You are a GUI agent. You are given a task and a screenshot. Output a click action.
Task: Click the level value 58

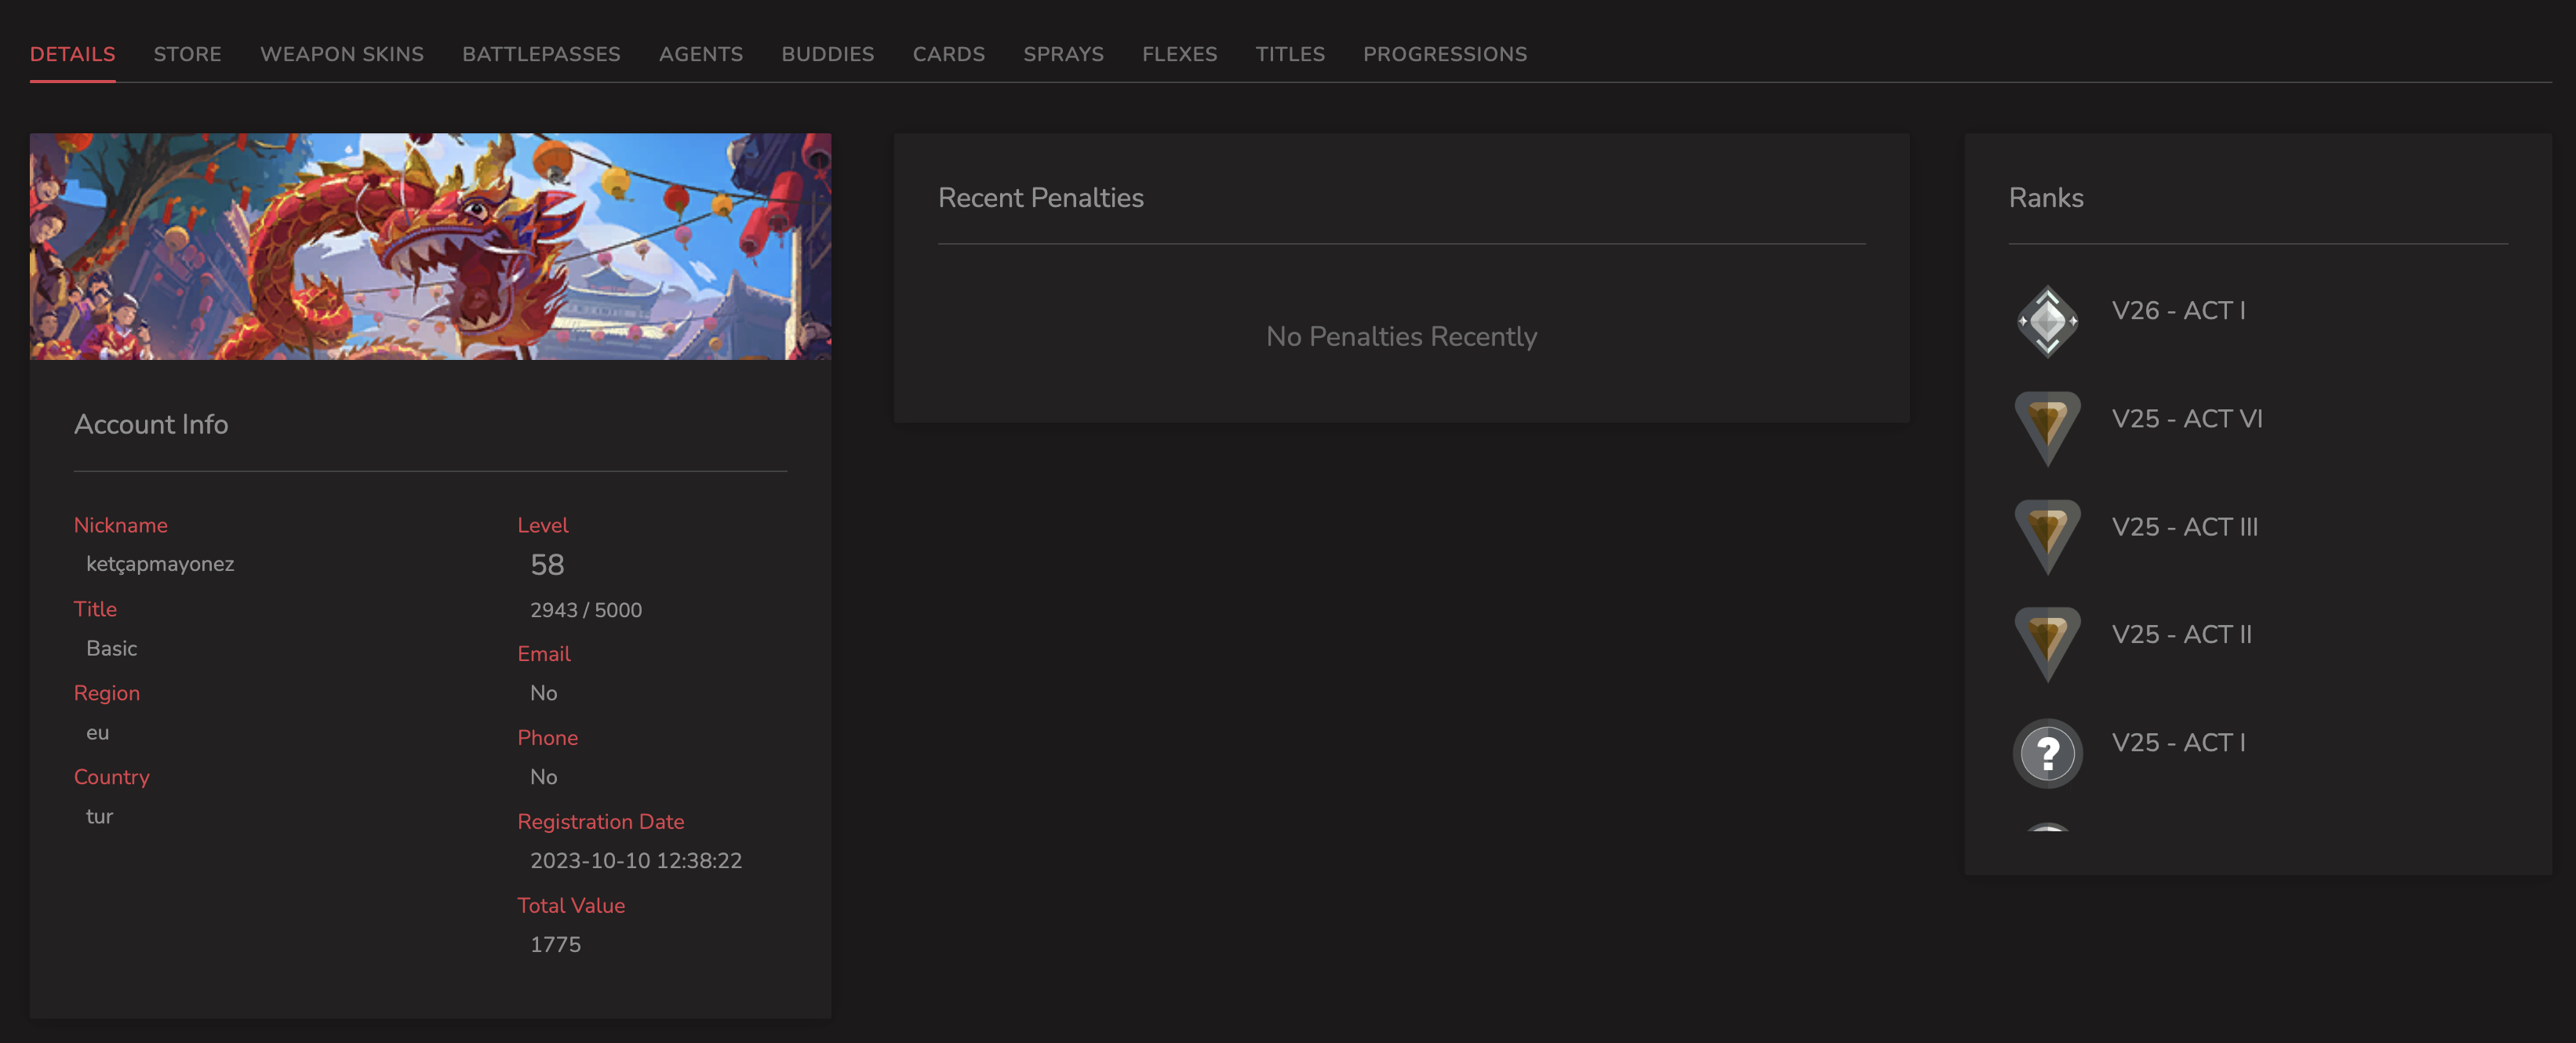[547, 565]
